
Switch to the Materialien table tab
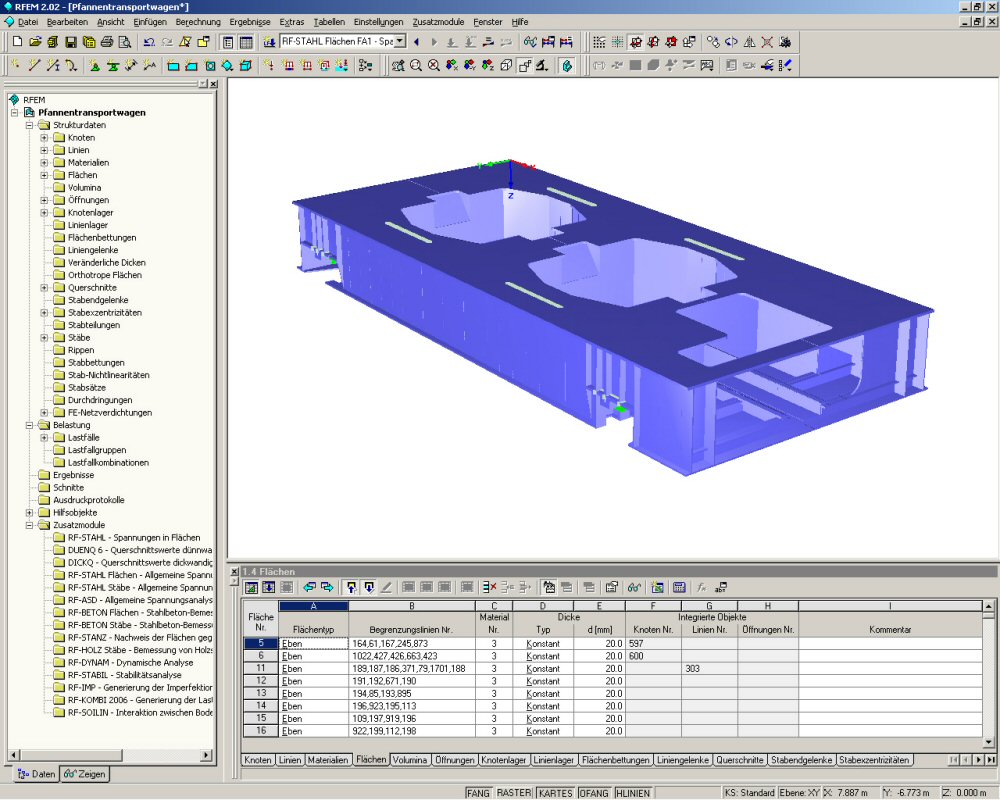coord(328,760)
